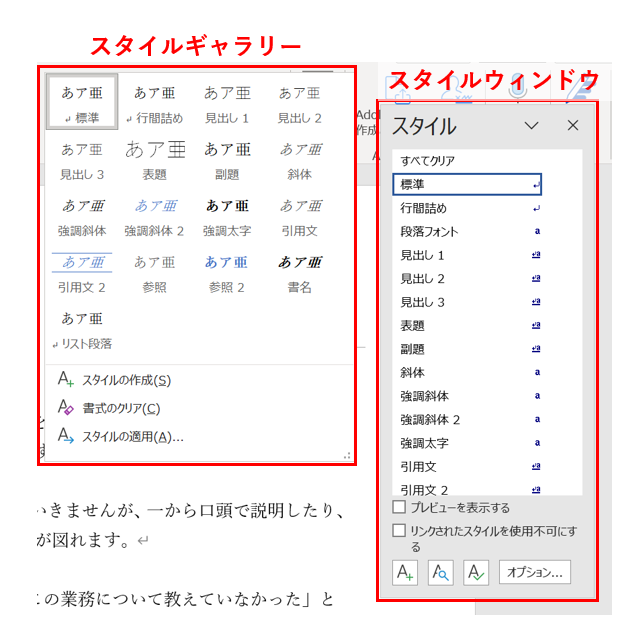
Task: Apply 引用文 from the gallery
Action: [300, 217]
